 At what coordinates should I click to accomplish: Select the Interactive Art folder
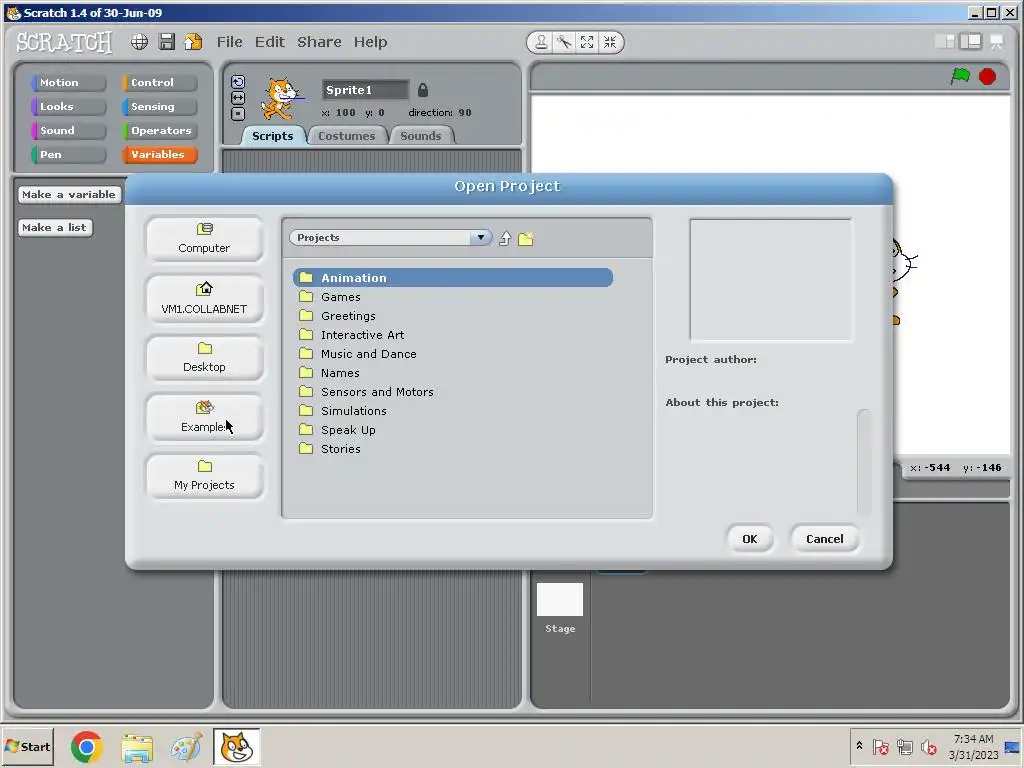pyautogui.click(x=453, y=334)
